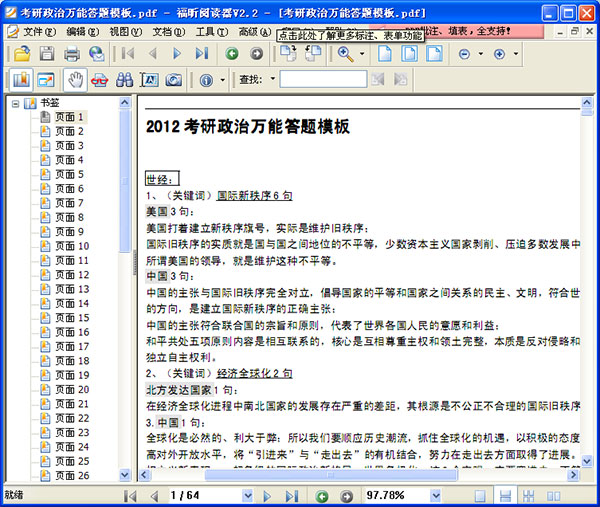This screenshot has width=600, height=507.
Task: Click the bookmark panel vertical scrollbar thumb
Action: (125, 181)
